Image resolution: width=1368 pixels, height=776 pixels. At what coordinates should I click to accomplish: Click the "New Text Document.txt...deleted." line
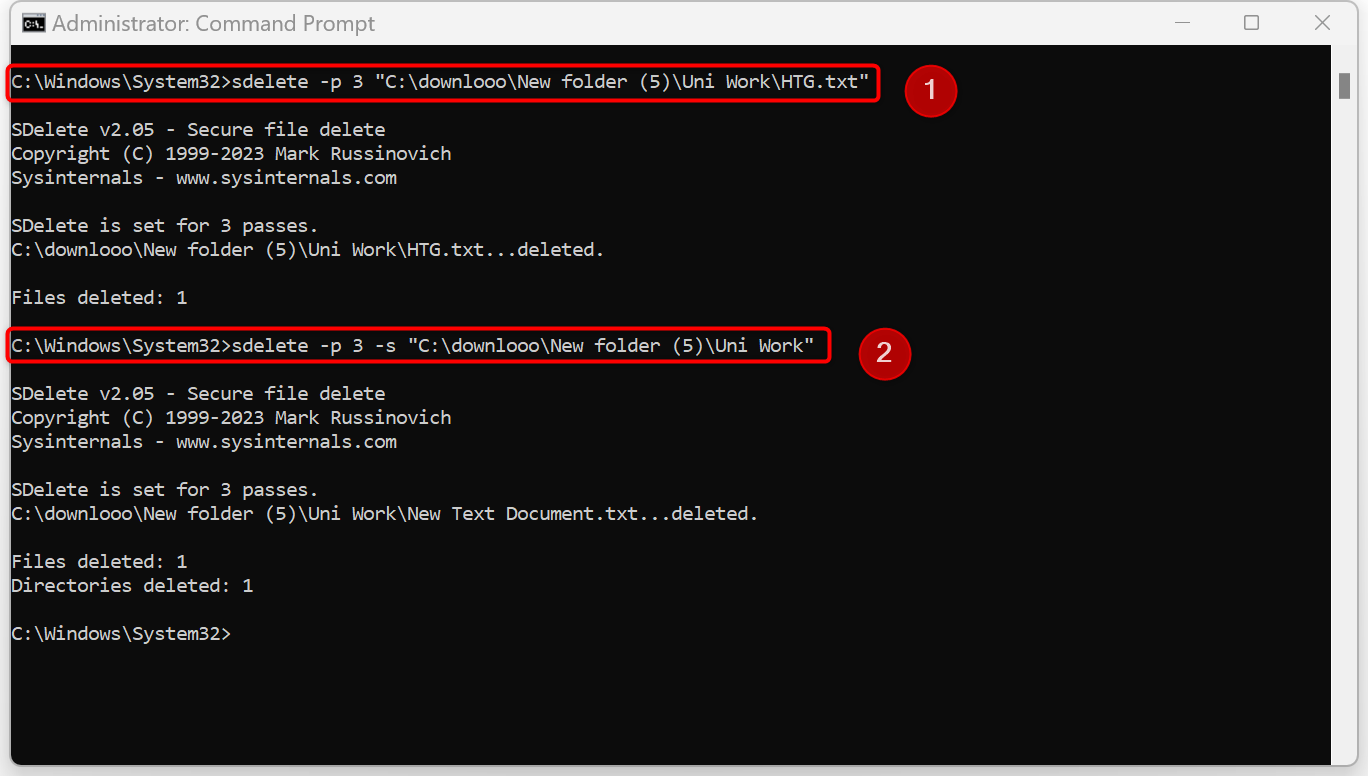[x=385, y=514]
